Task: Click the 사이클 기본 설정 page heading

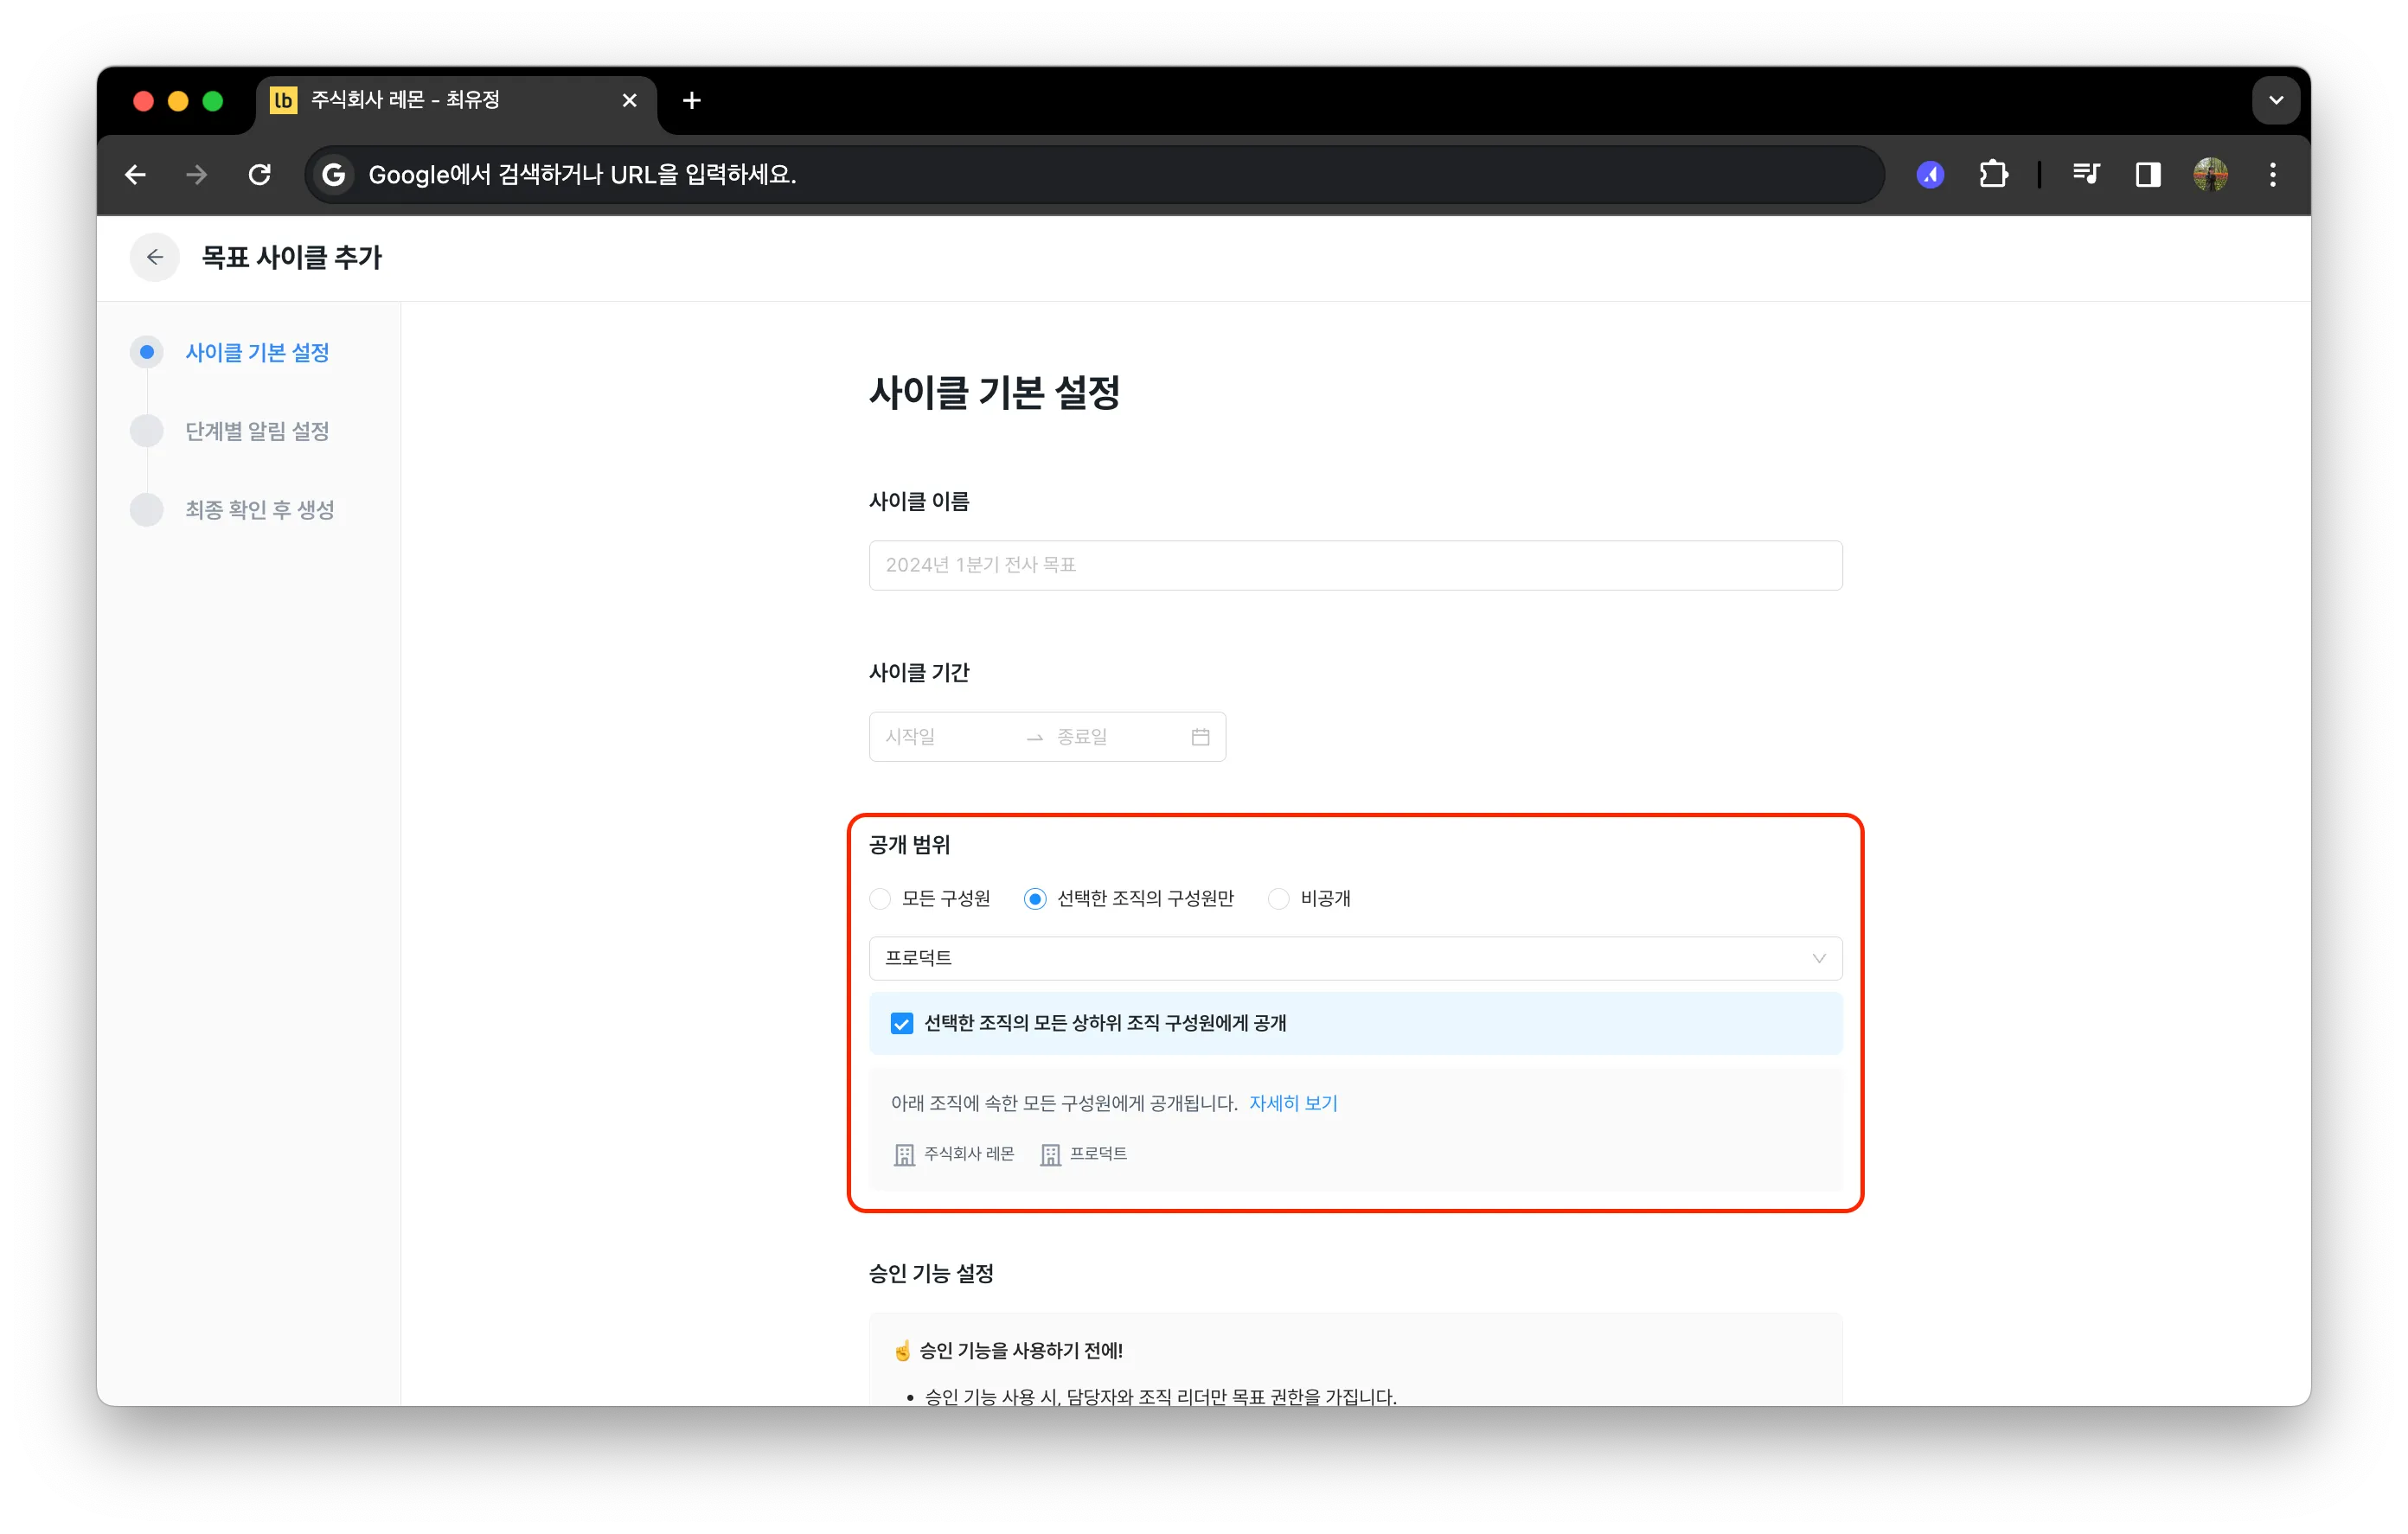Action: 994,392
